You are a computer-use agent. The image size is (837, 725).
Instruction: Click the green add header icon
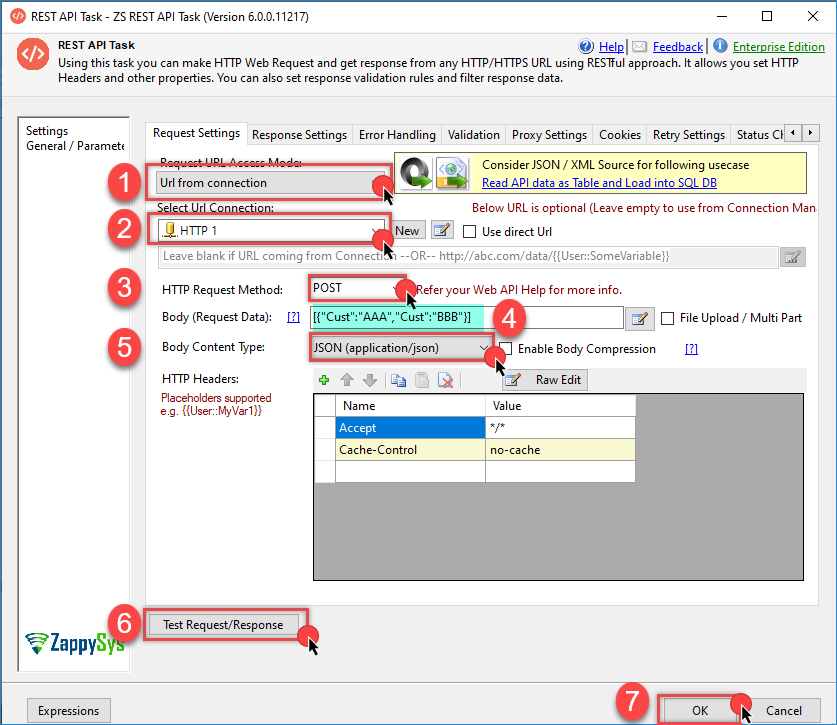tap(323, 380)
